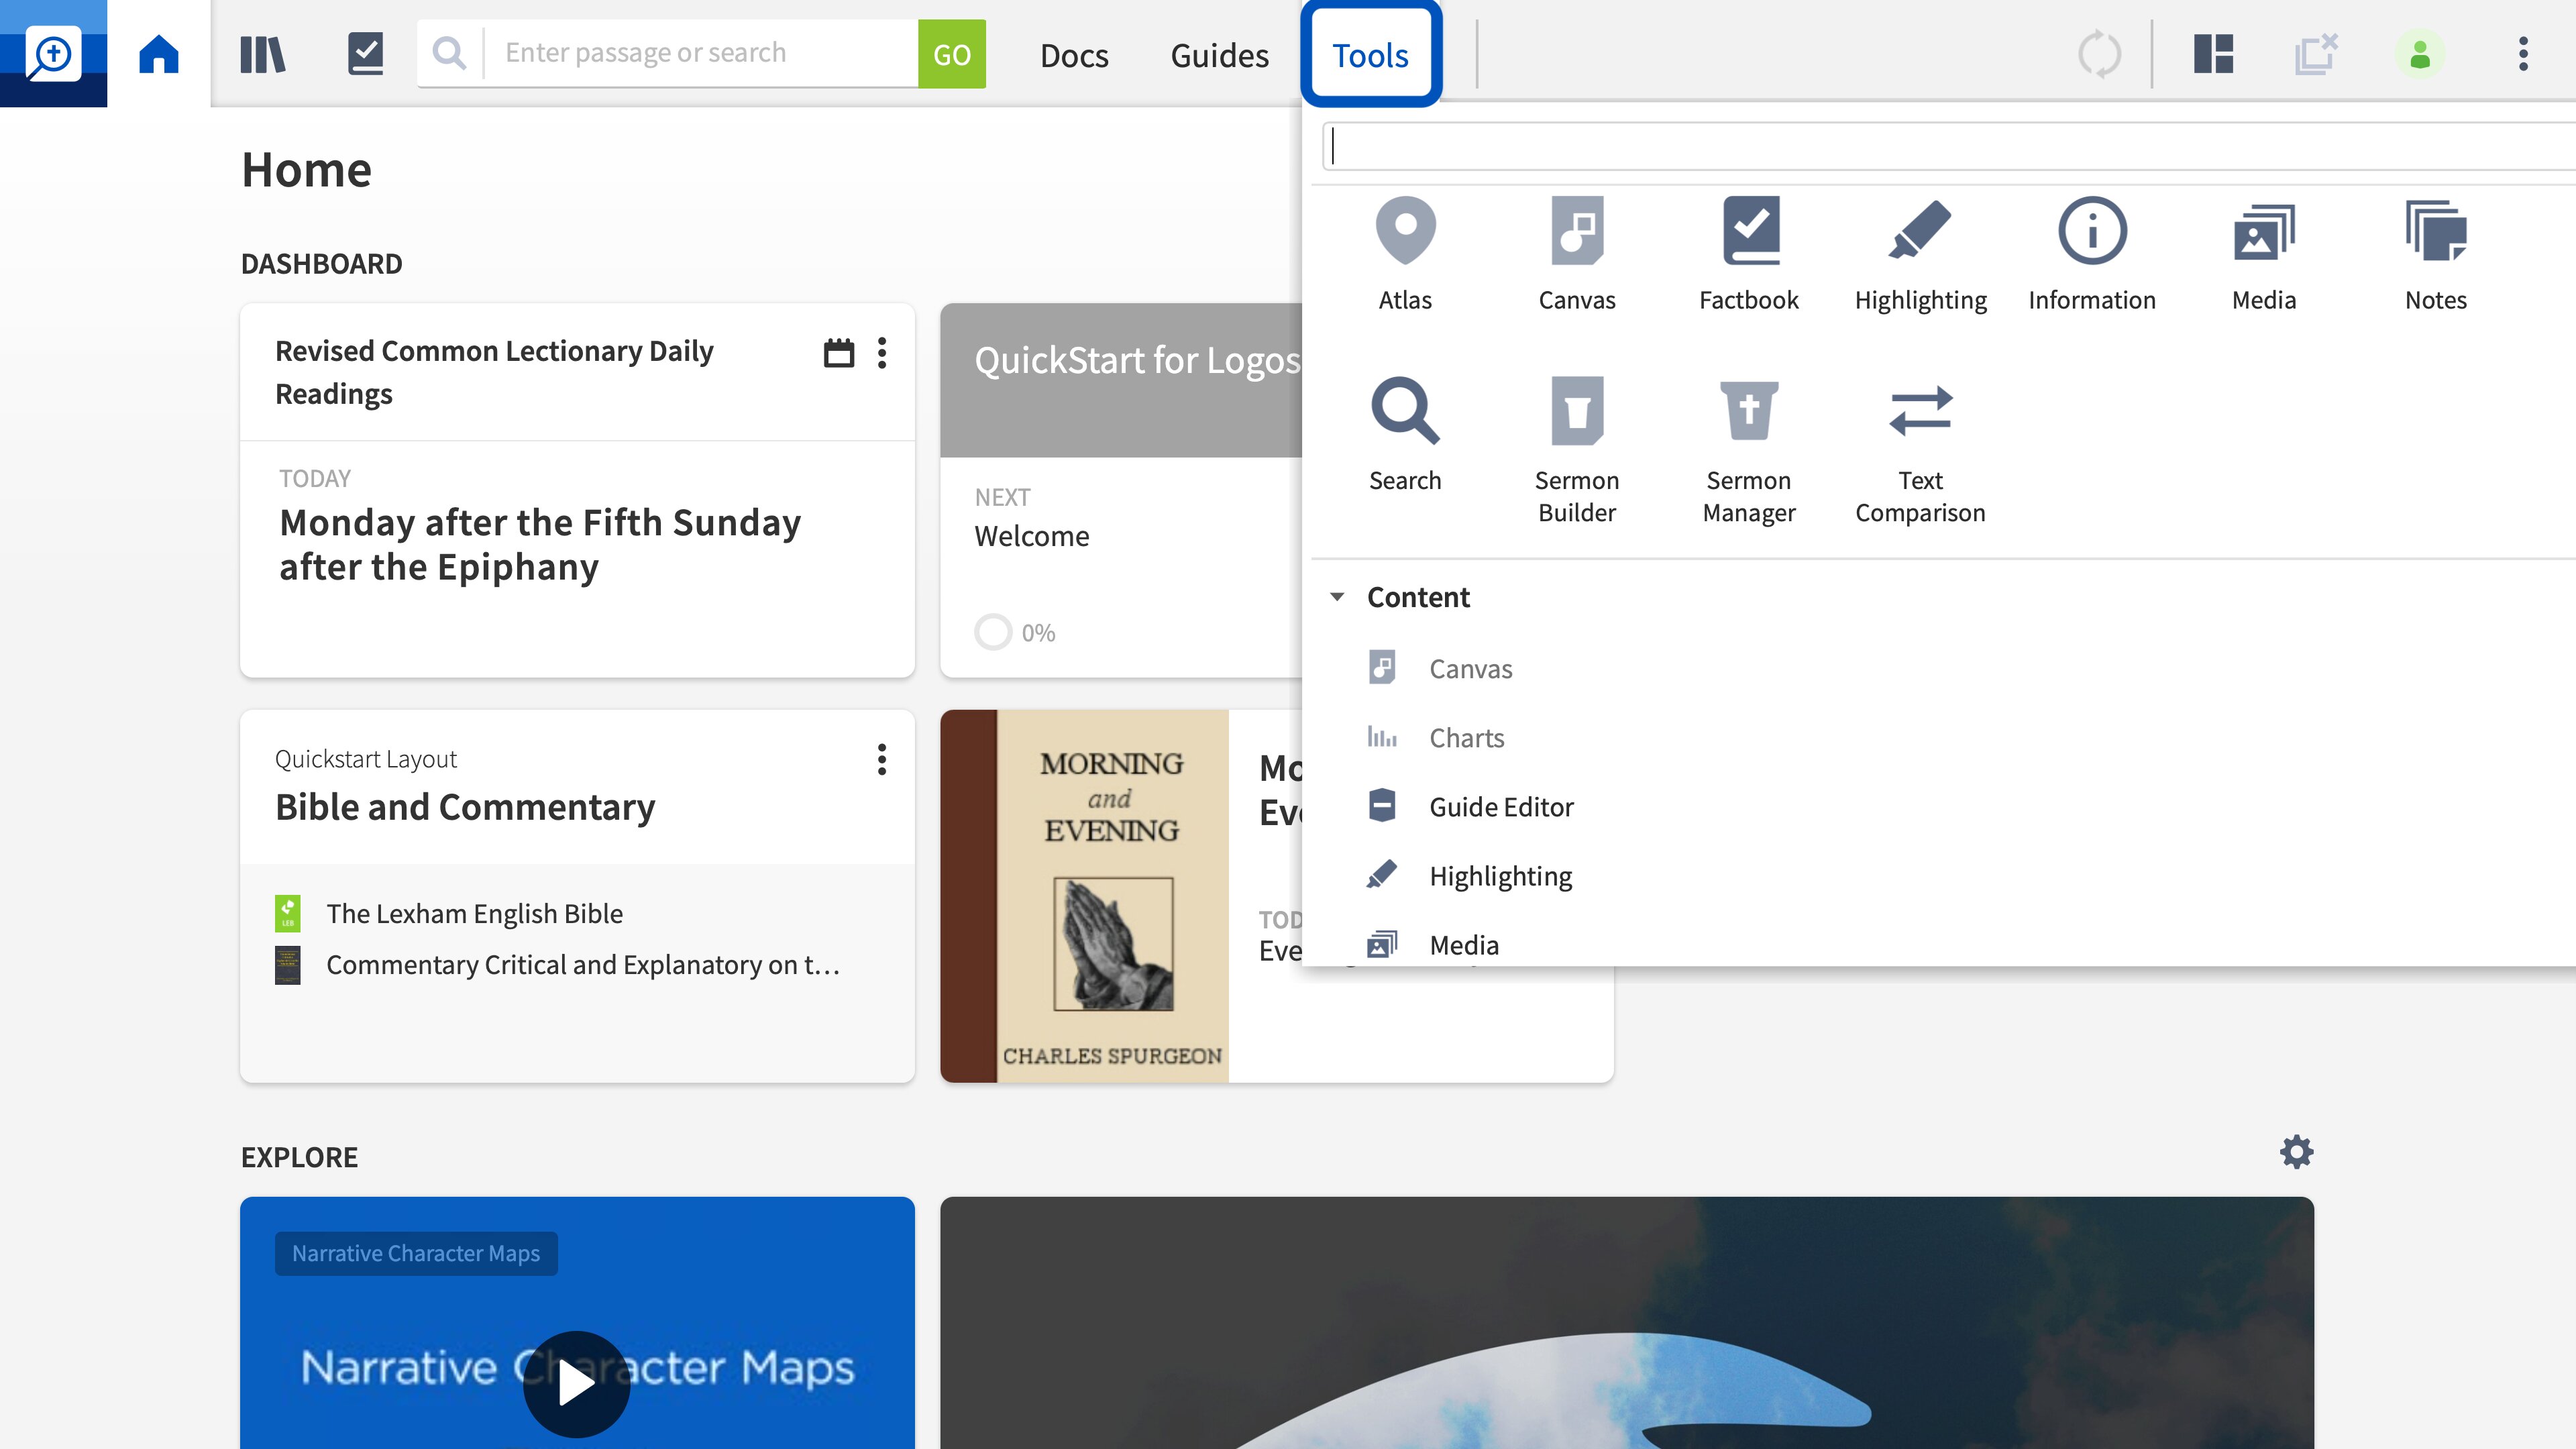Open Explore section settings gear
The width and height of the screenshot is (2576, 1449).
[2296, 1152]
